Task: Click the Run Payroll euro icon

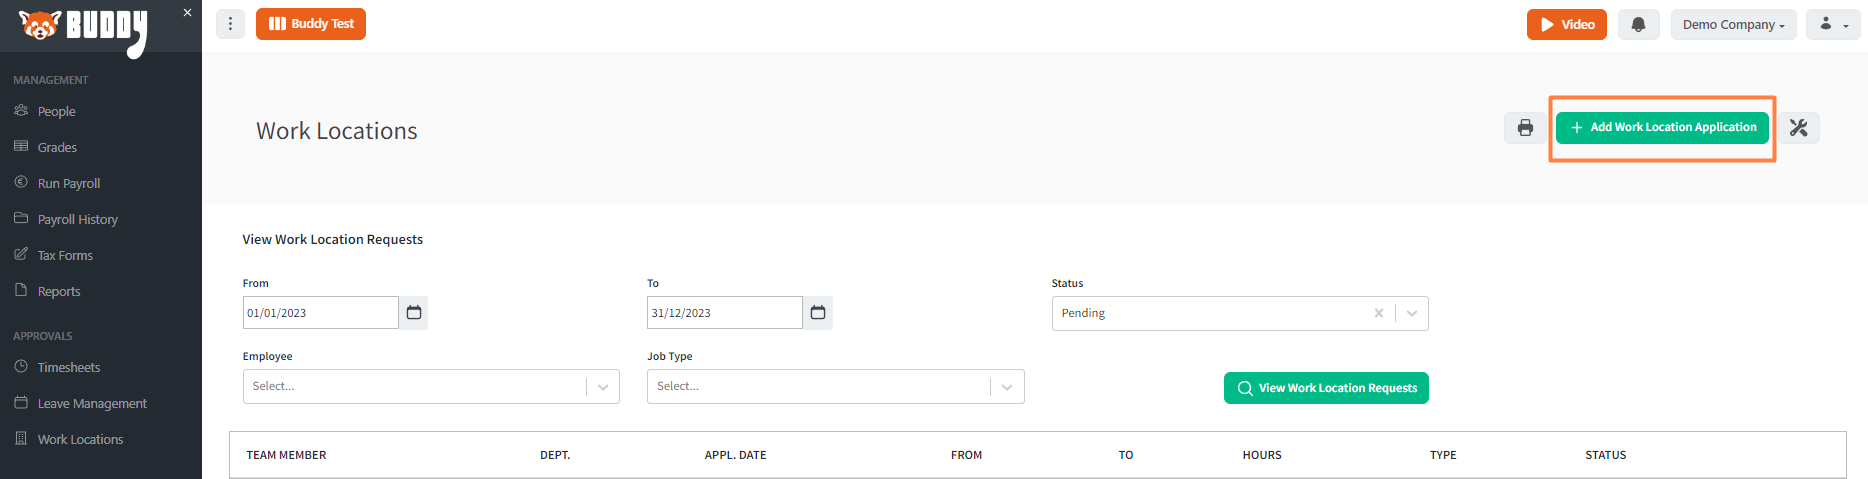Action: [x=21, y=182]
